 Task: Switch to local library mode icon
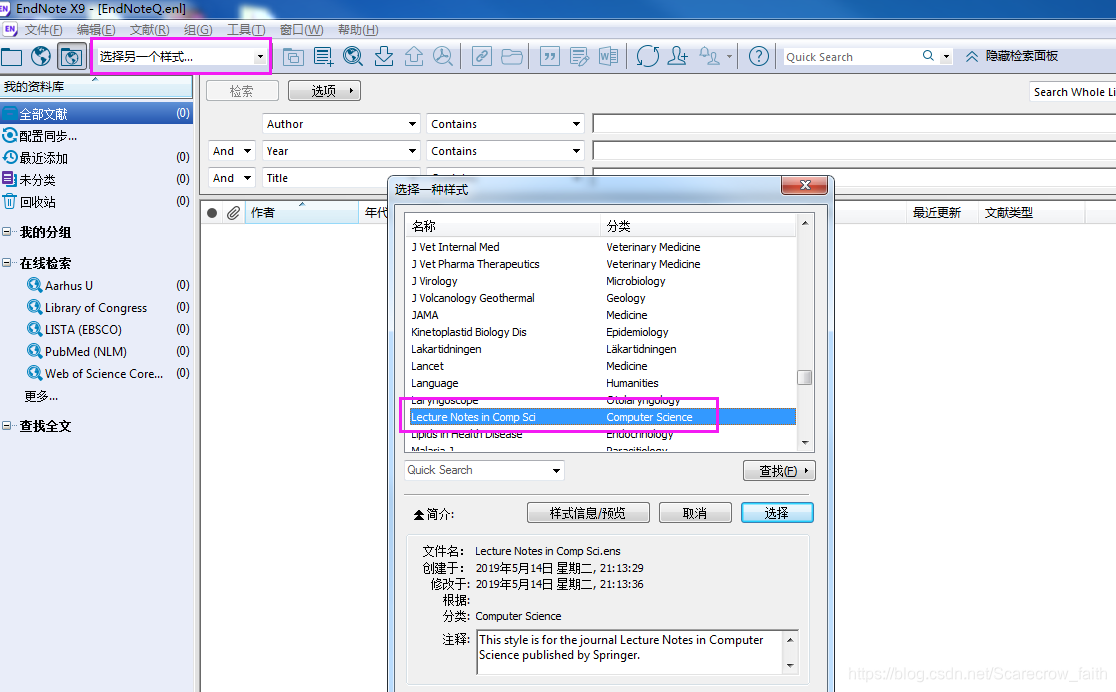coord(11,56)
